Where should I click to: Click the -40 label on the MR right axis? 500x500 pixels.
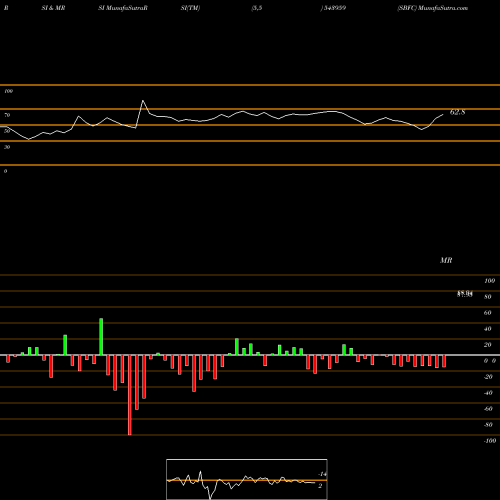point(488,393)
